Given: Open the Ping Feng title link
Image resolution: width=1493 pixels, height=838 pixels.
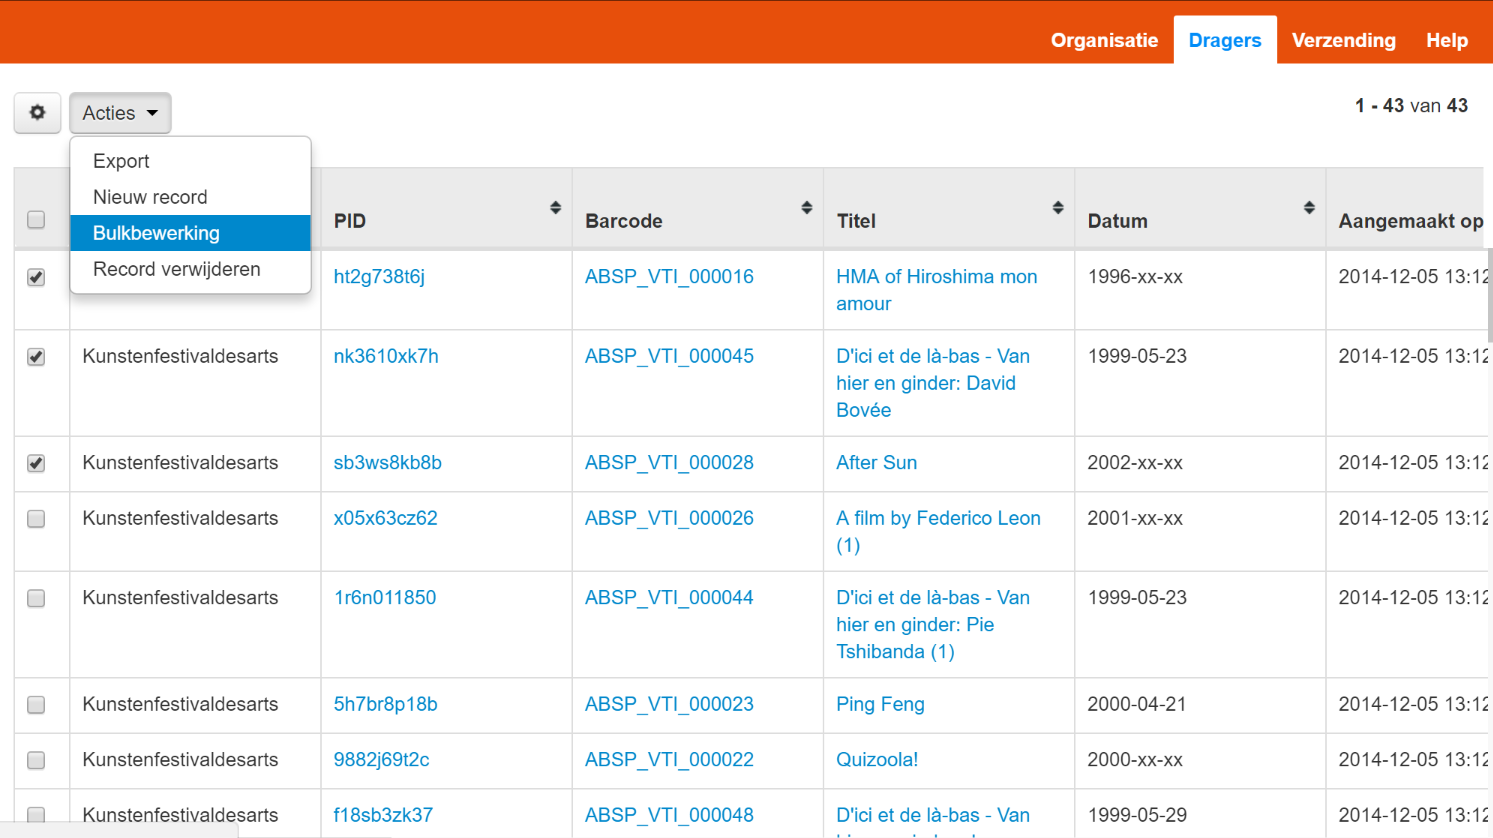Looking at the screenshot, I should [x=880, y=704].
